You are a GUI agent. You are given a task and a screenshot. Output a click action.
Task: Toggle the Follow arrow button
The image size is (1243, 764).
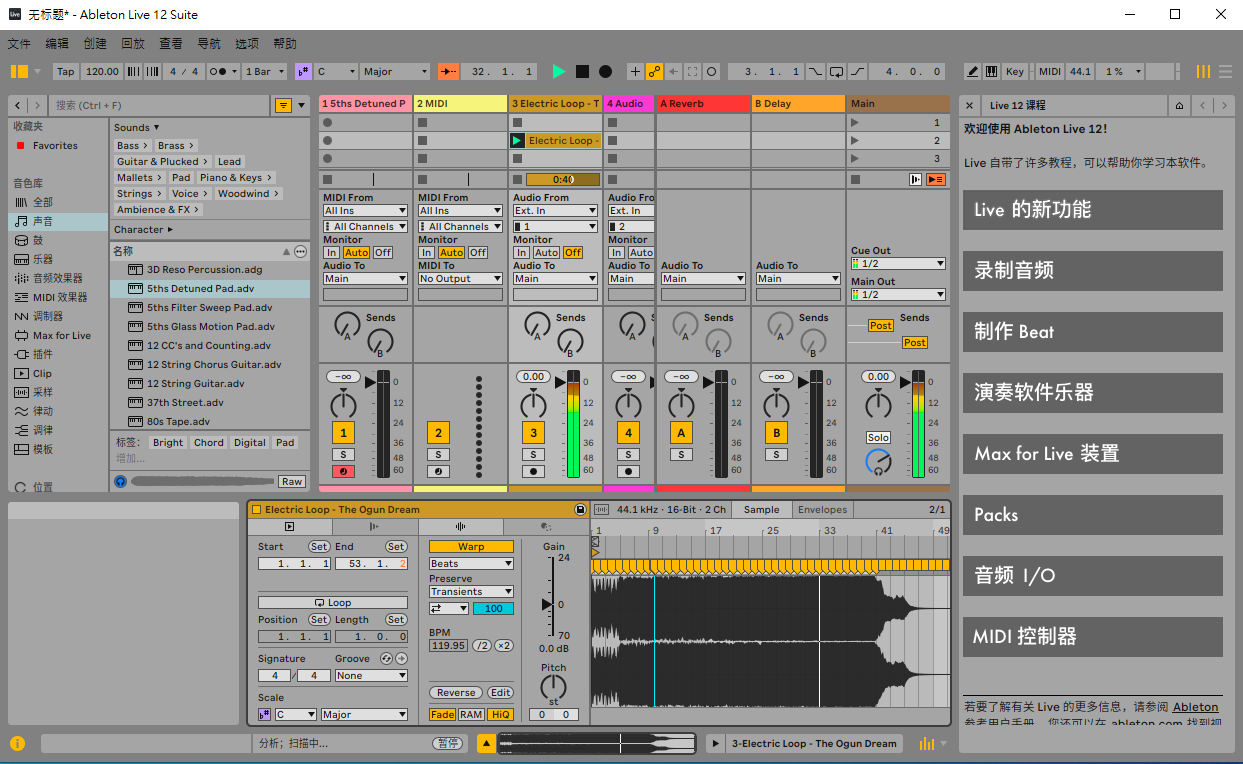pos(448,71)
